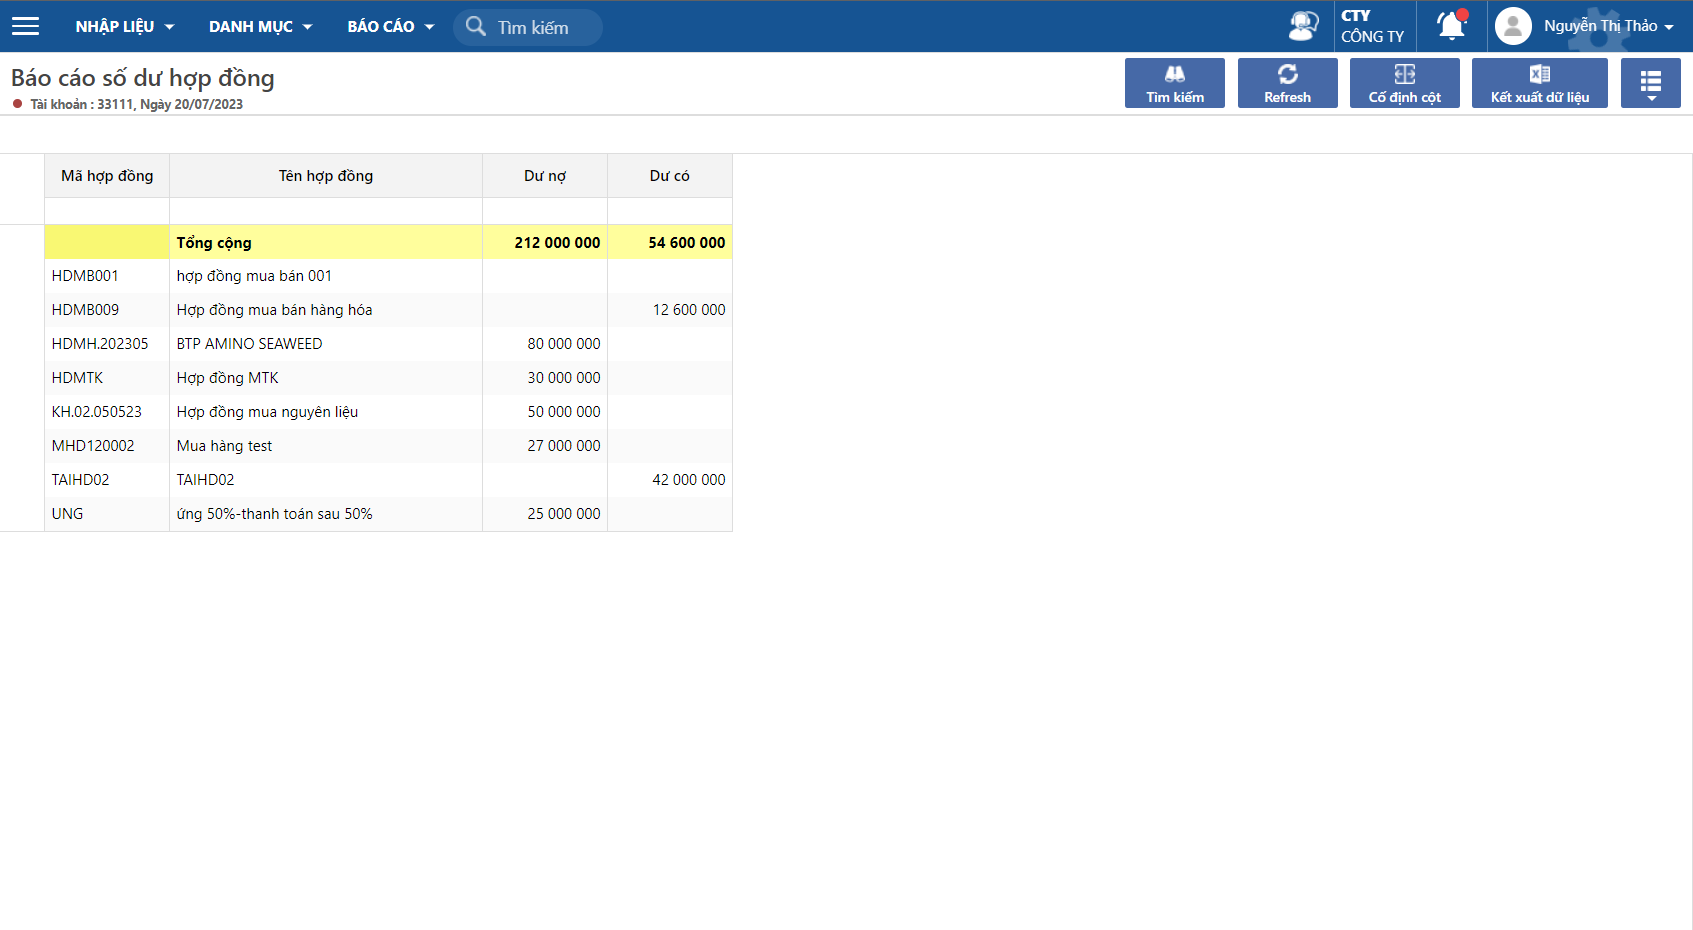The image size is (1693, 930).
Task: Select the HDMH.202305 contract row
Action: point(100,344)
